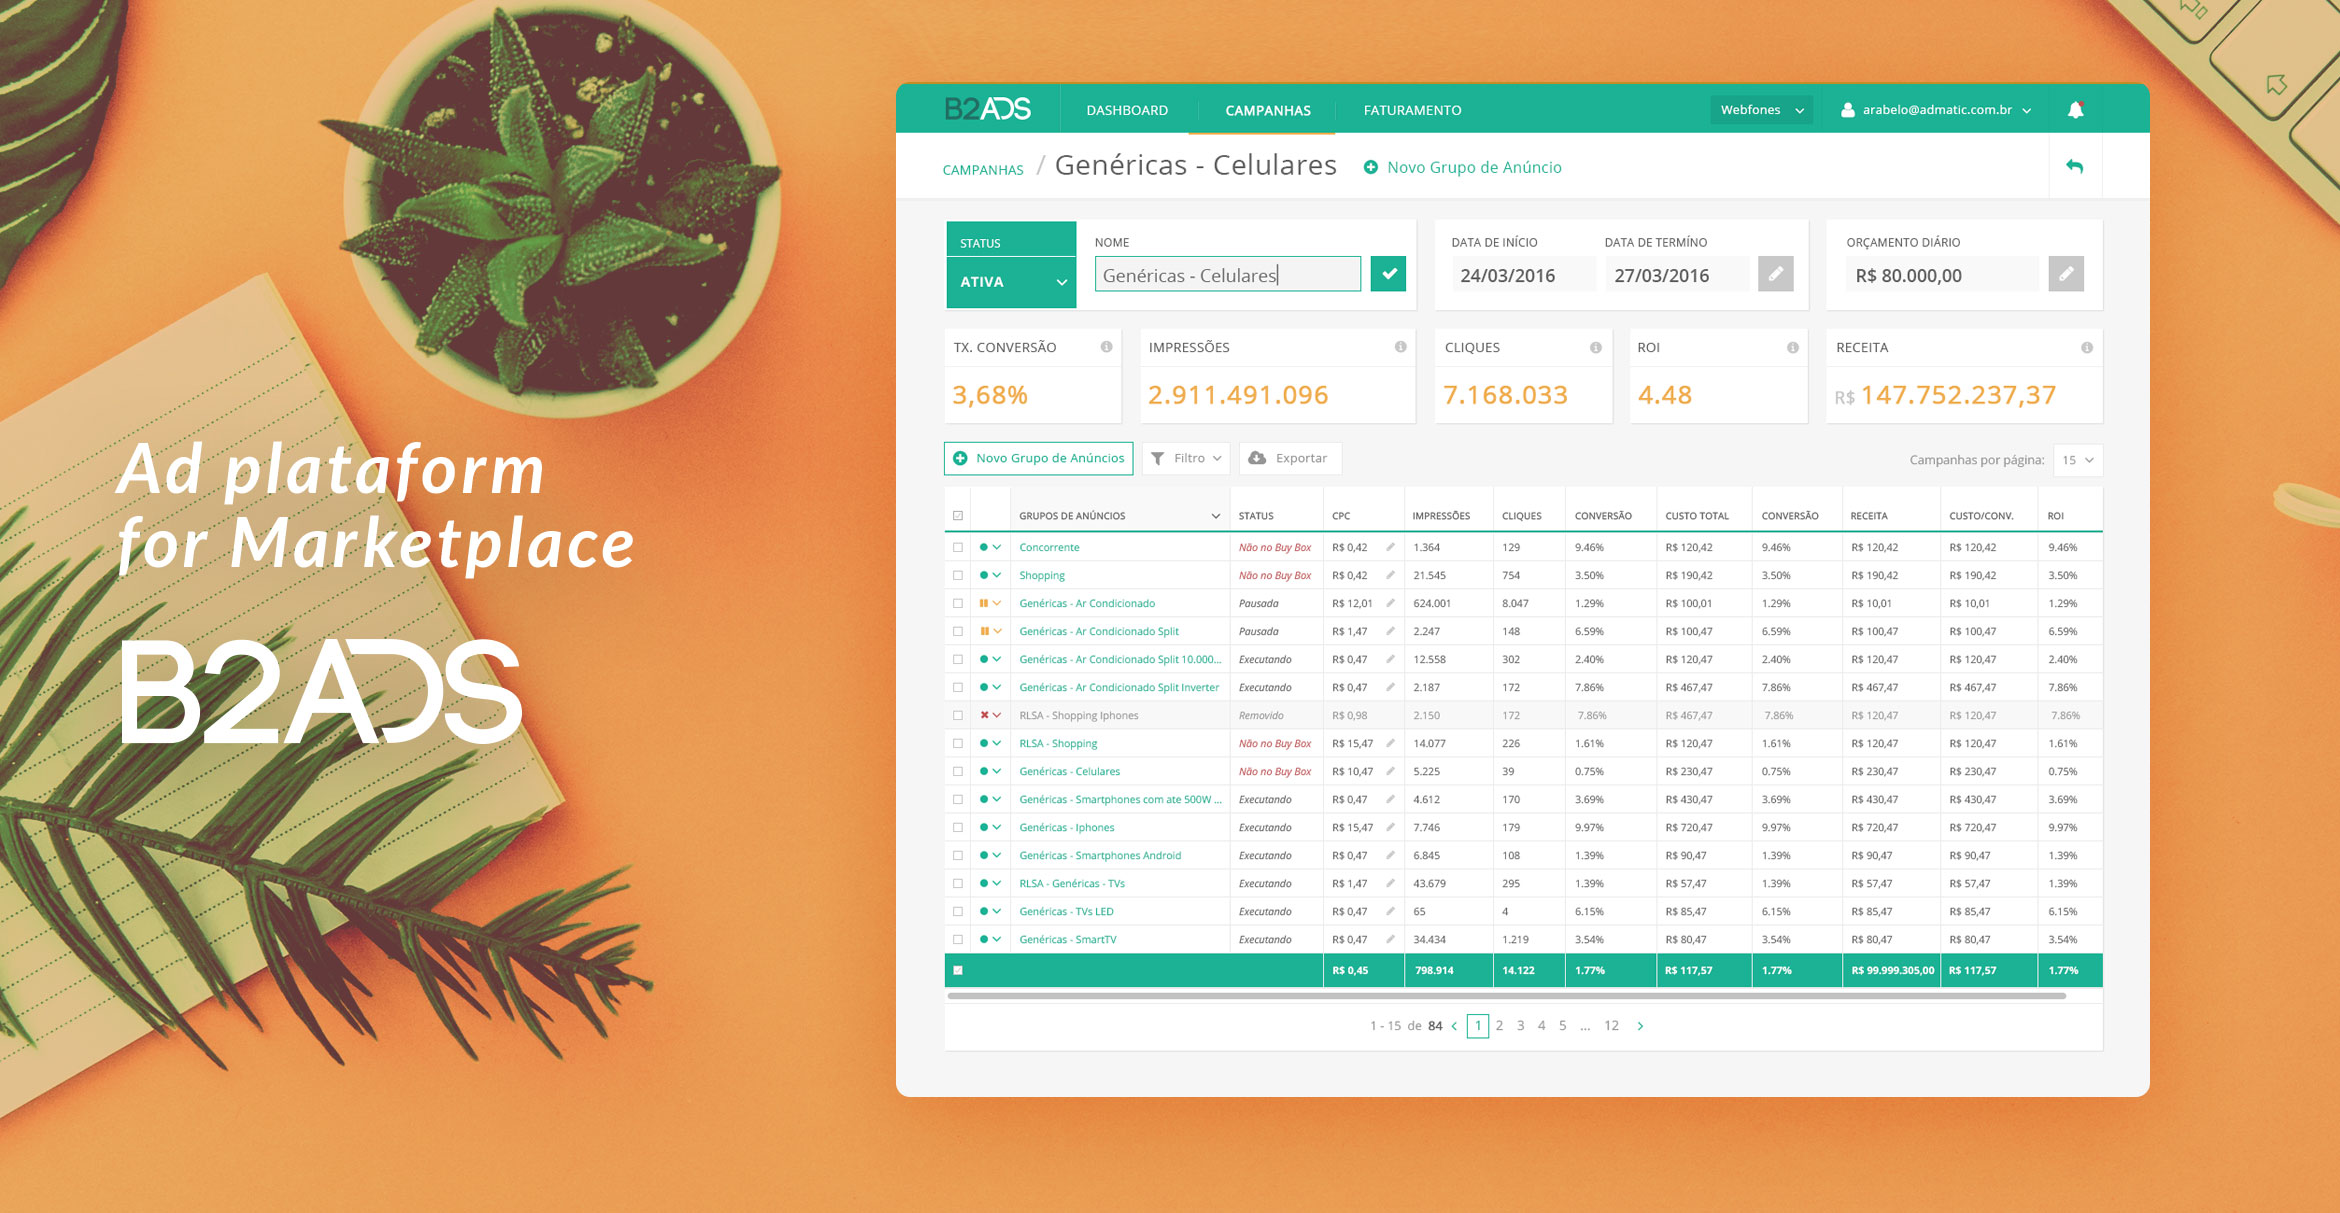Viewport: 2340px width, 1213px height.
Task: Click the Exportar button
Action: (1289, 458)
